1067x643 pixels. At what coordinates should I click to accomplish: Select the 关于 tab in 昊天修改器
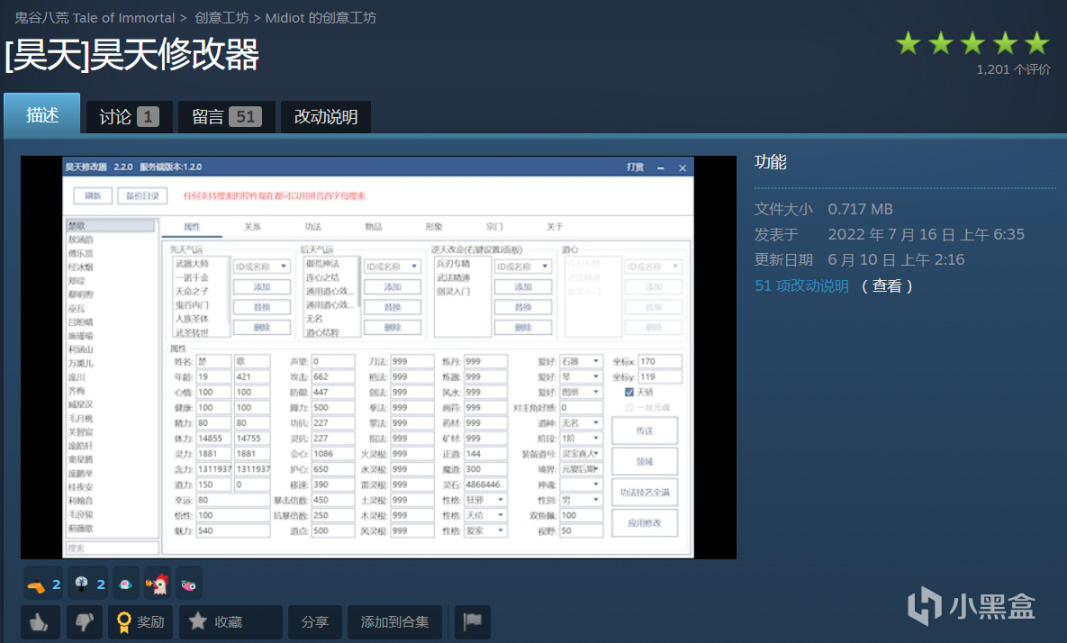point(555,227)
